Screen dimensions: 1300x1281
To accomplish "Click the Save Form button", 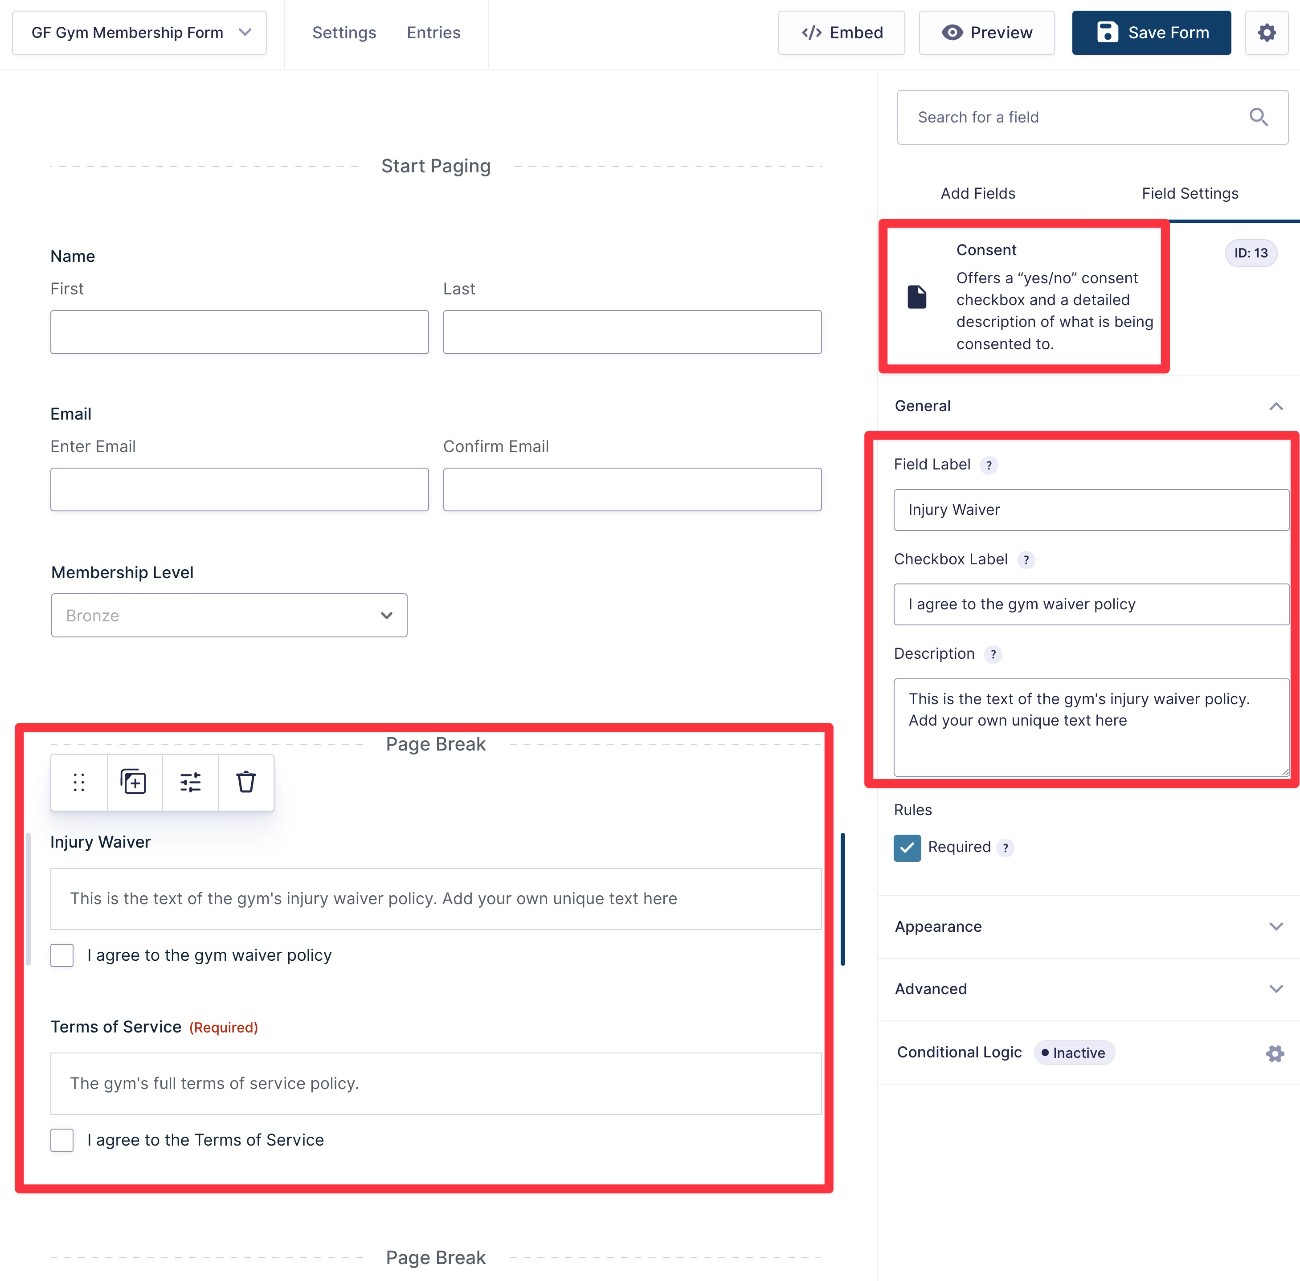I will (x=1151, y=32).
